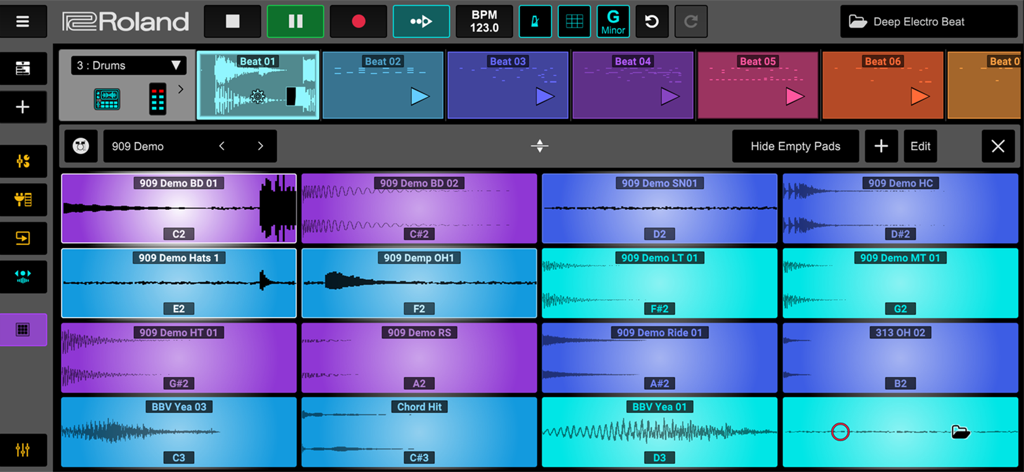This screenshot has width=1024, height=472.
Task: Expand the track panel chevron arrow
Action: pyautogui.click(x=181, y=89)
